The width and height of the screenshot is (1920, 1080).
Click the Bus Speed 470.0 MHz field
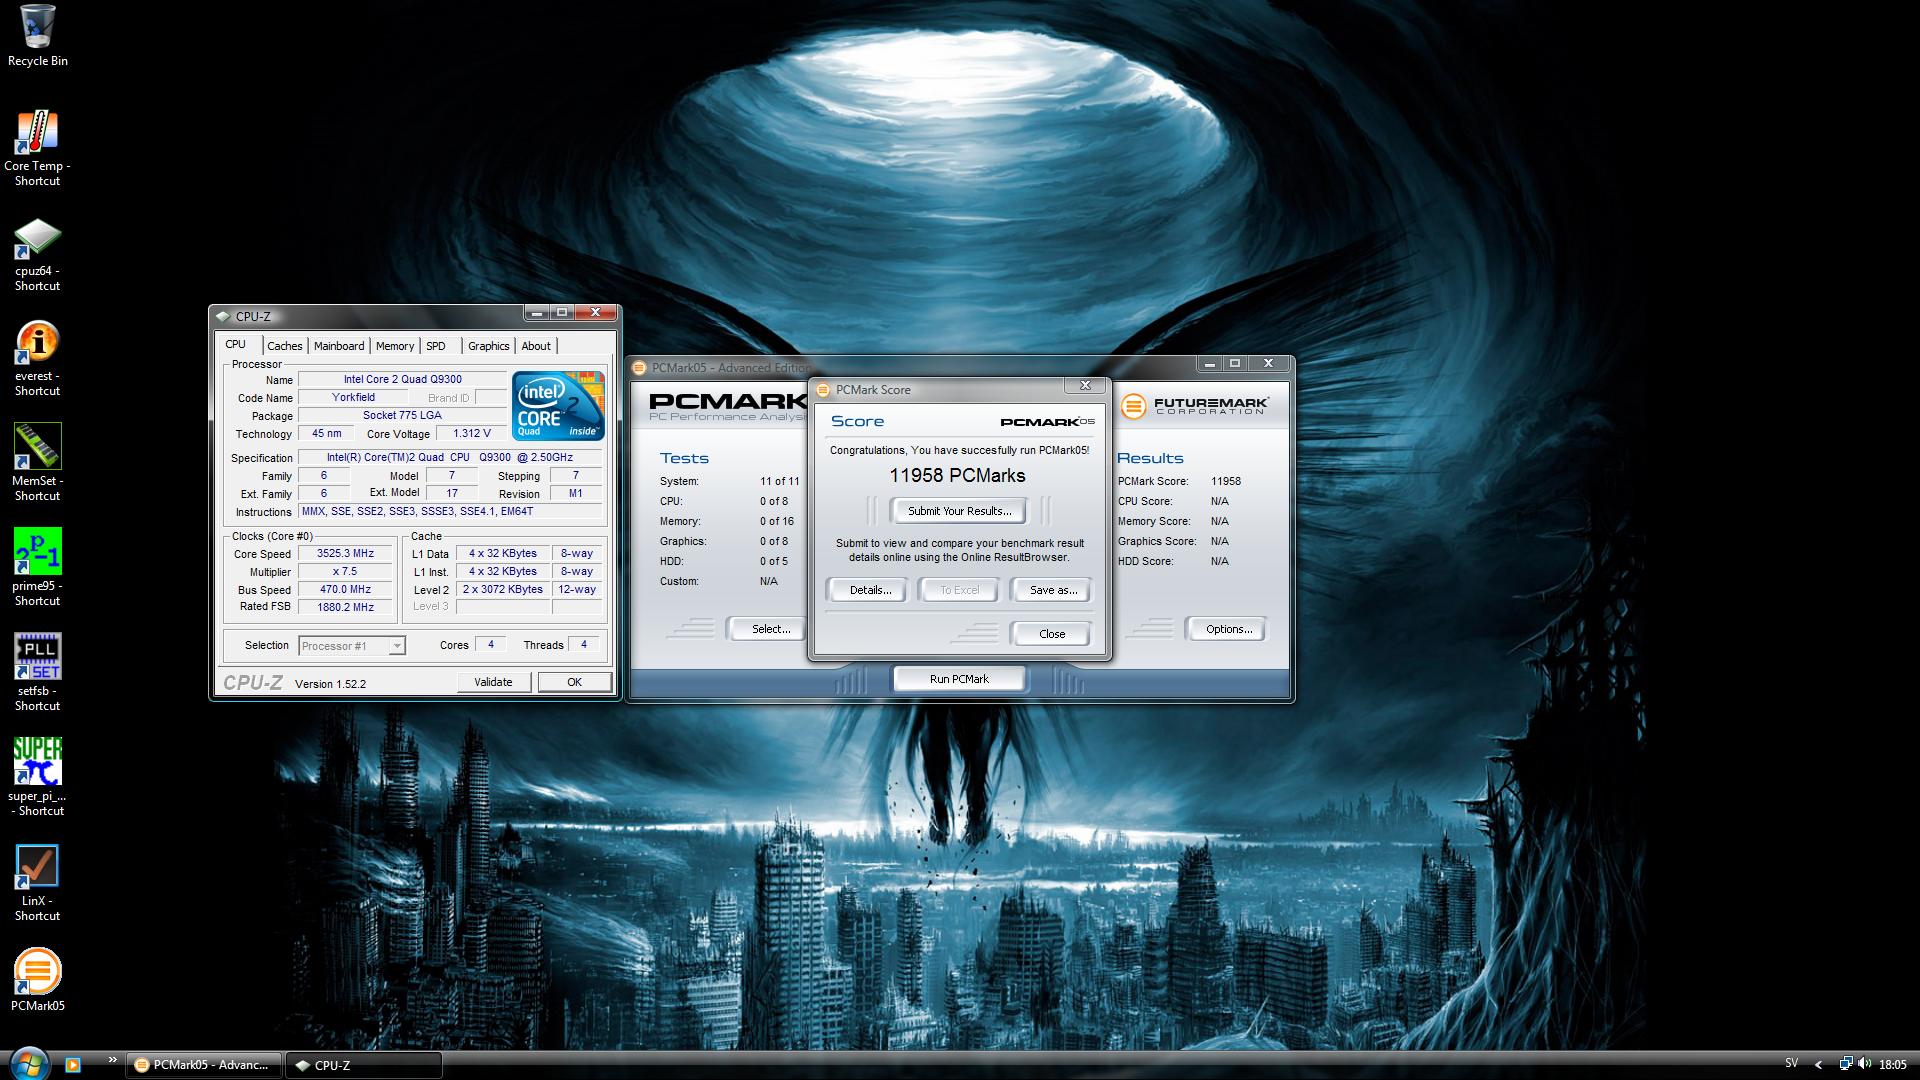(345, 589)
